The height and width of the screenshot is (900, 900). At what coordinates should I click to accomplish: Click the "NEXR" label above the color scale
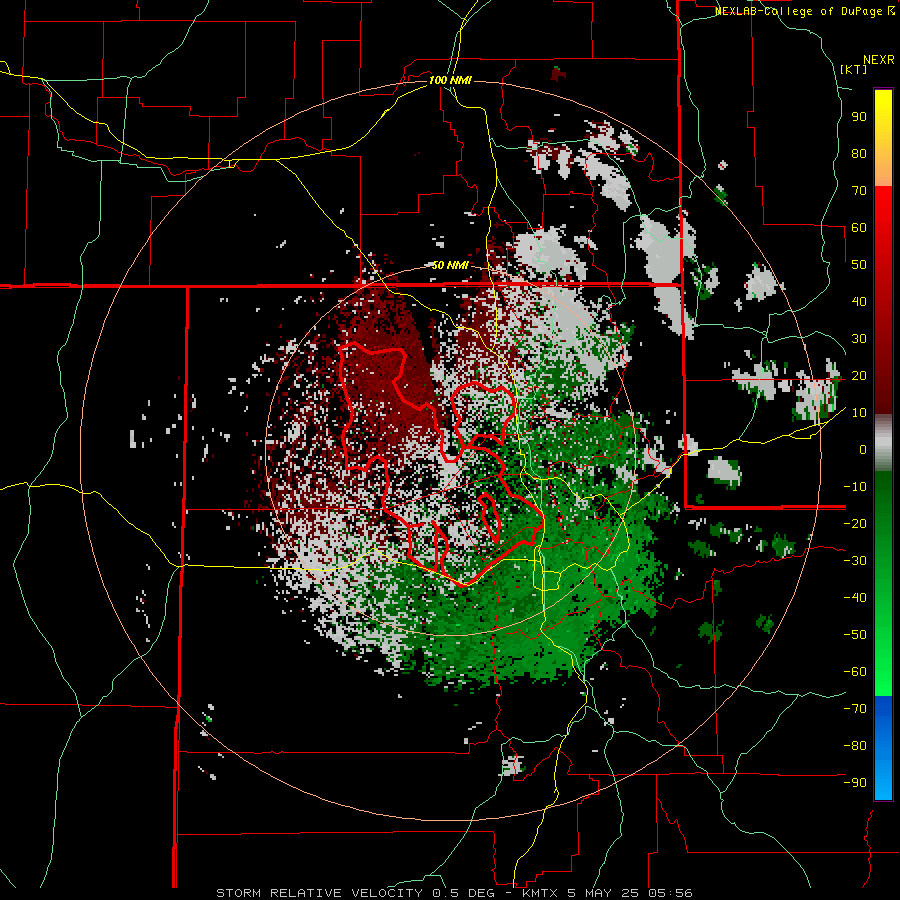(879, 60)
